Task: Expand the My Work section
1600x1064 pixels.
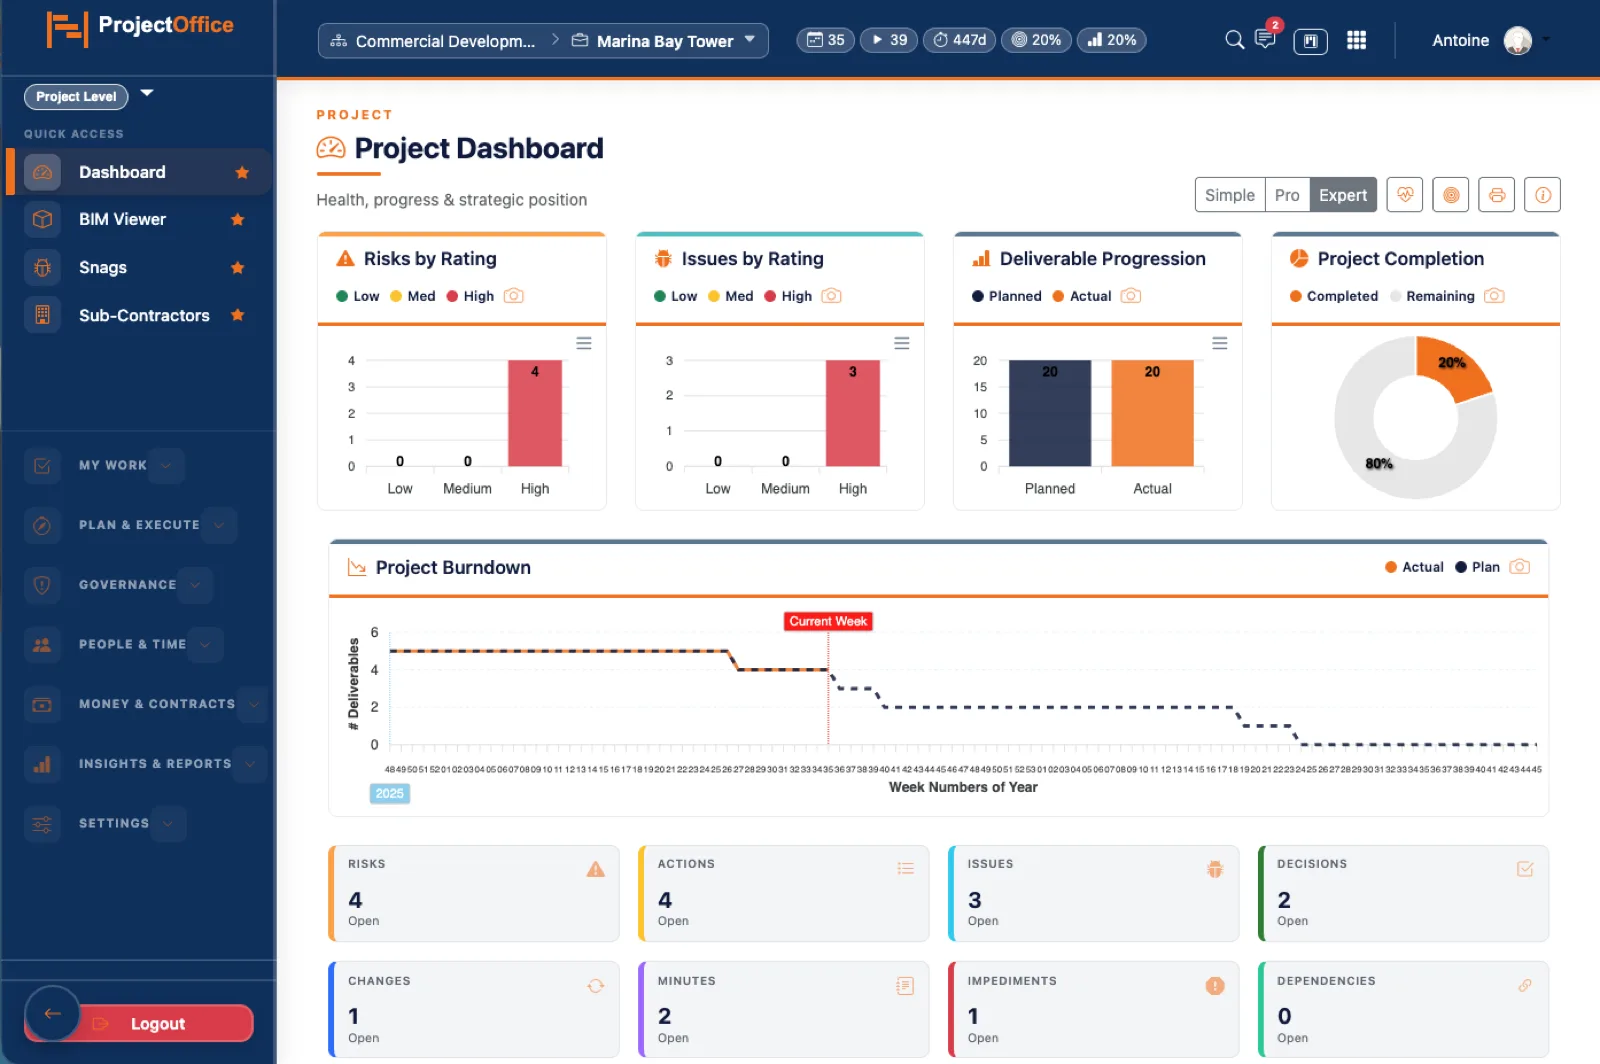Action: click(x=166, y=465)
